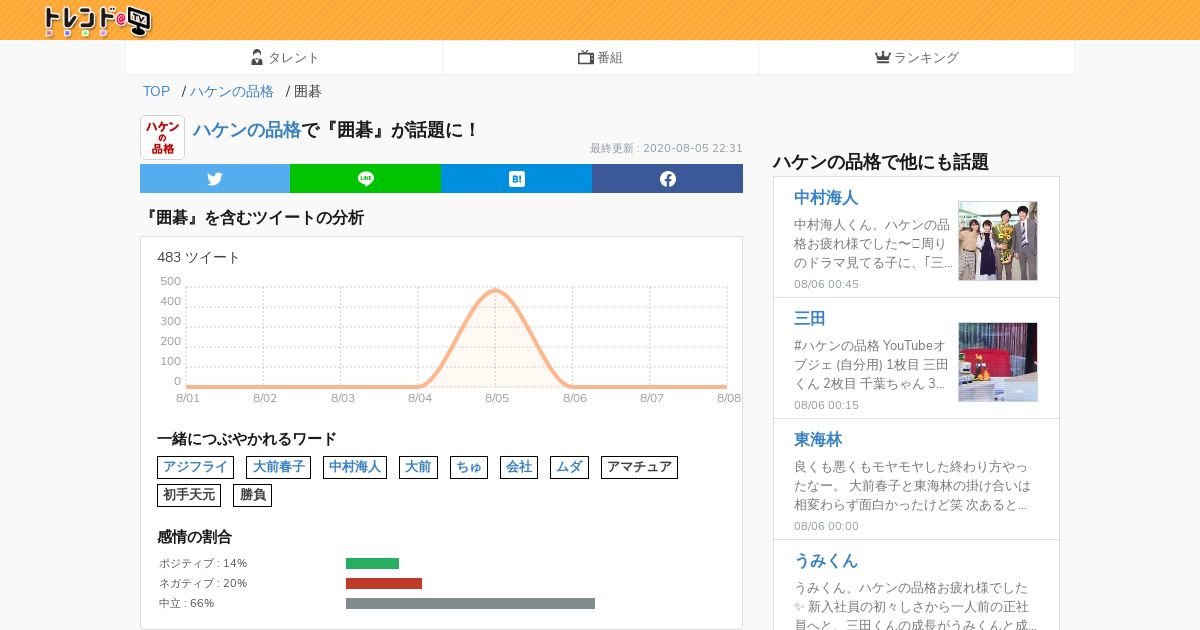Click ハケンの品格 link in the heading
This screenshot has width=1200, height=630.
click(247, 130)
